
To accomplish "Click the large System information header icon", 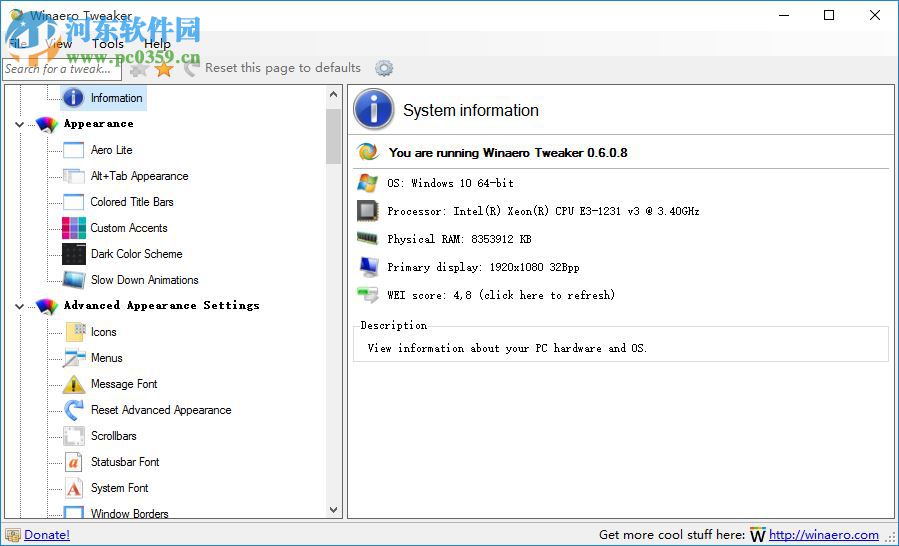I will [x=374, y=109].
